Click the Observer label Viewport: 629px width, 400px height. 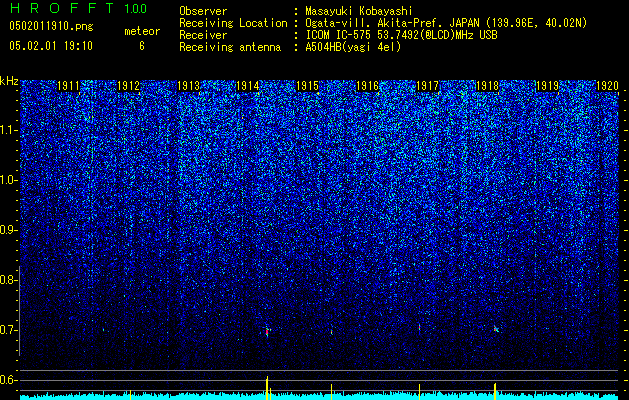point(203,11)
